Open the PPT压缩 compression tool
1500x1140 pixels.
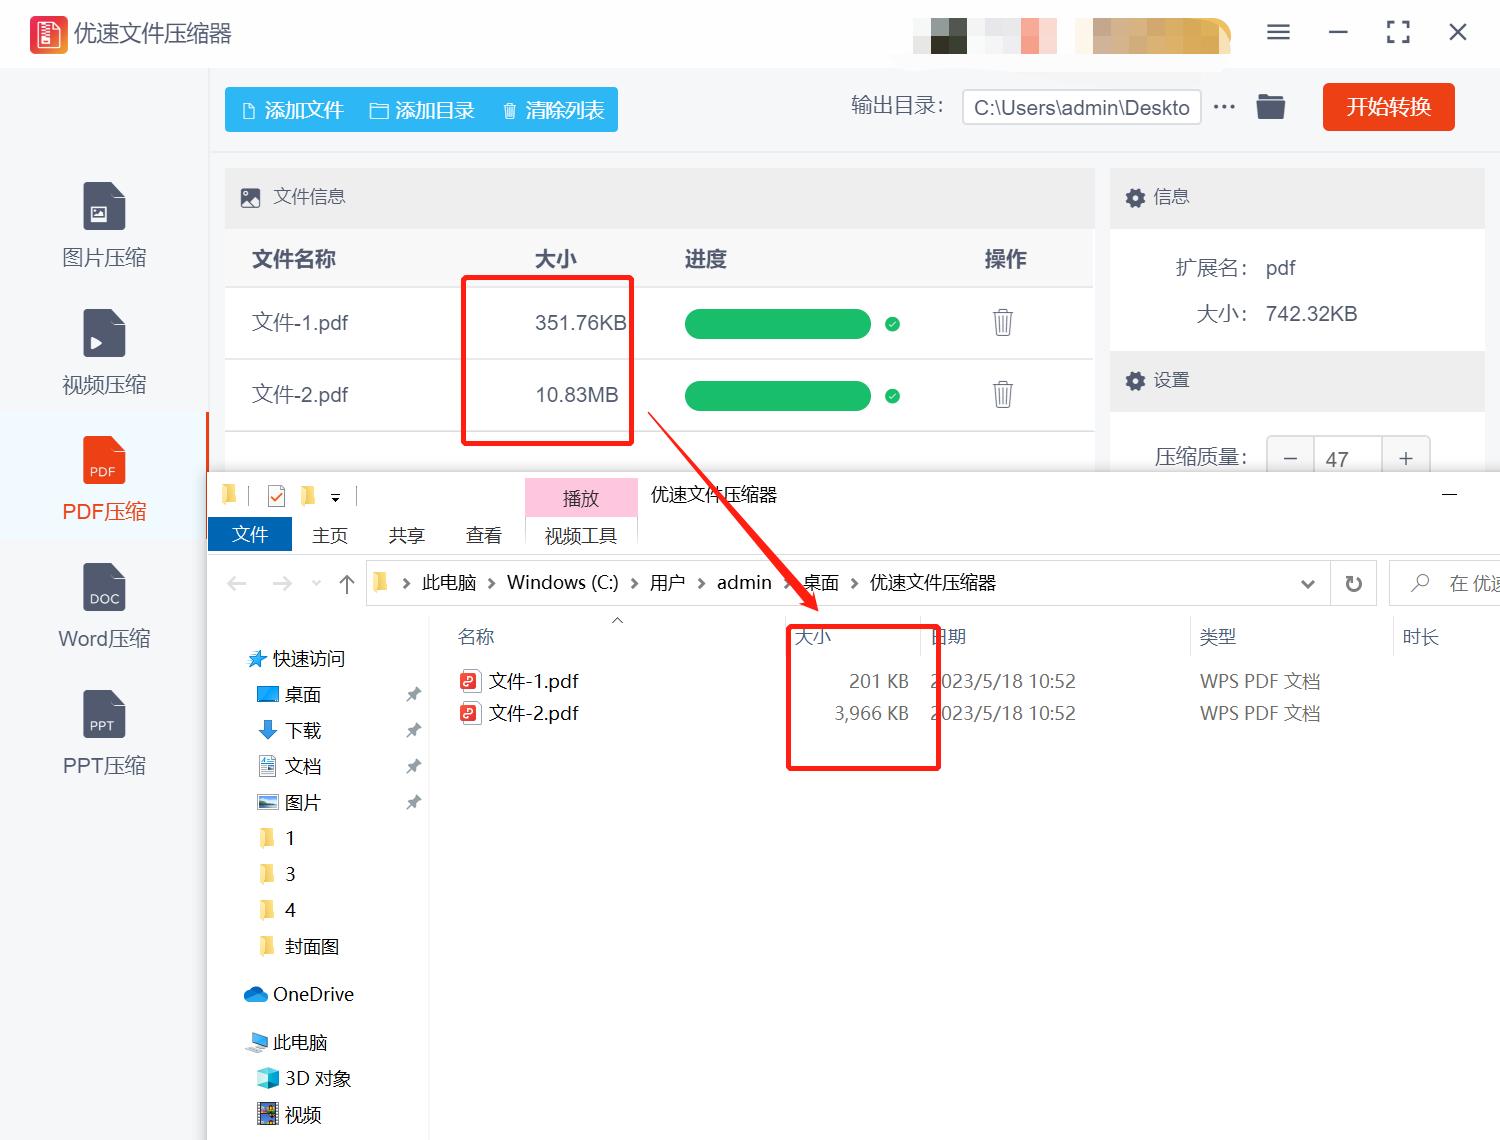point(103,733)
